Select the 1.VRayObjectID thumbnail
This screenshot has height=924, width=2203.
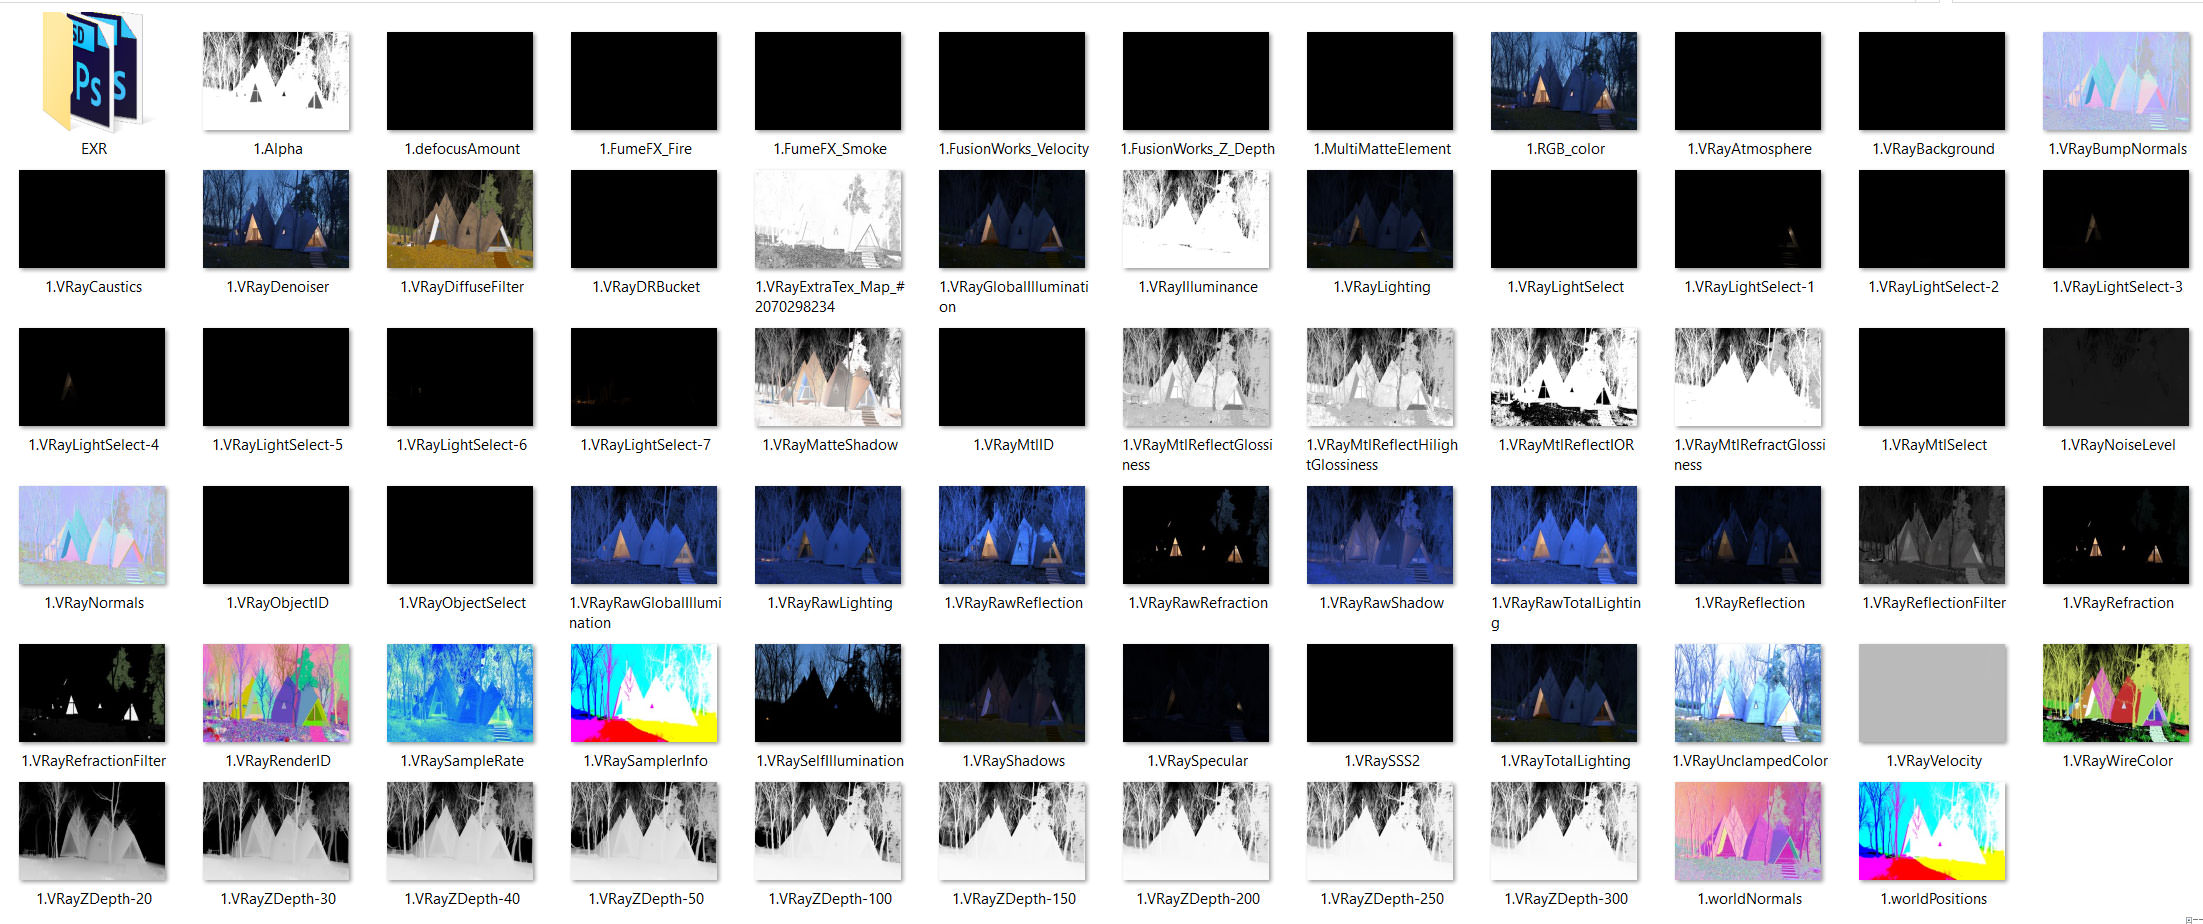[x=276, y=535]
